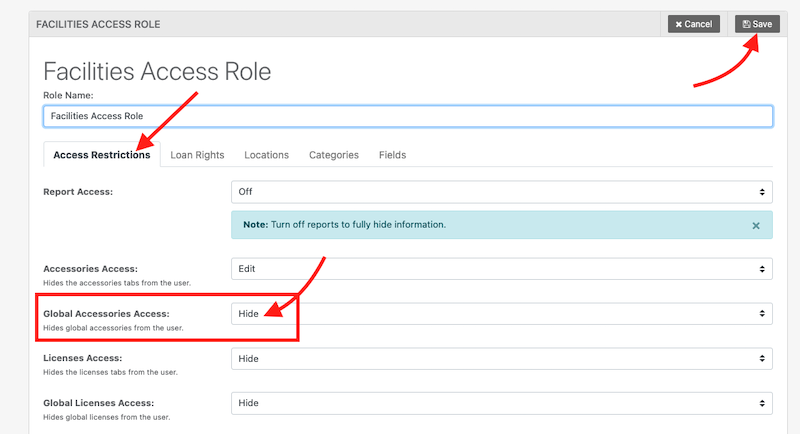The image size is (800, 434).
Task: Open the Loan Rights tab
Action: pos(197,155)
